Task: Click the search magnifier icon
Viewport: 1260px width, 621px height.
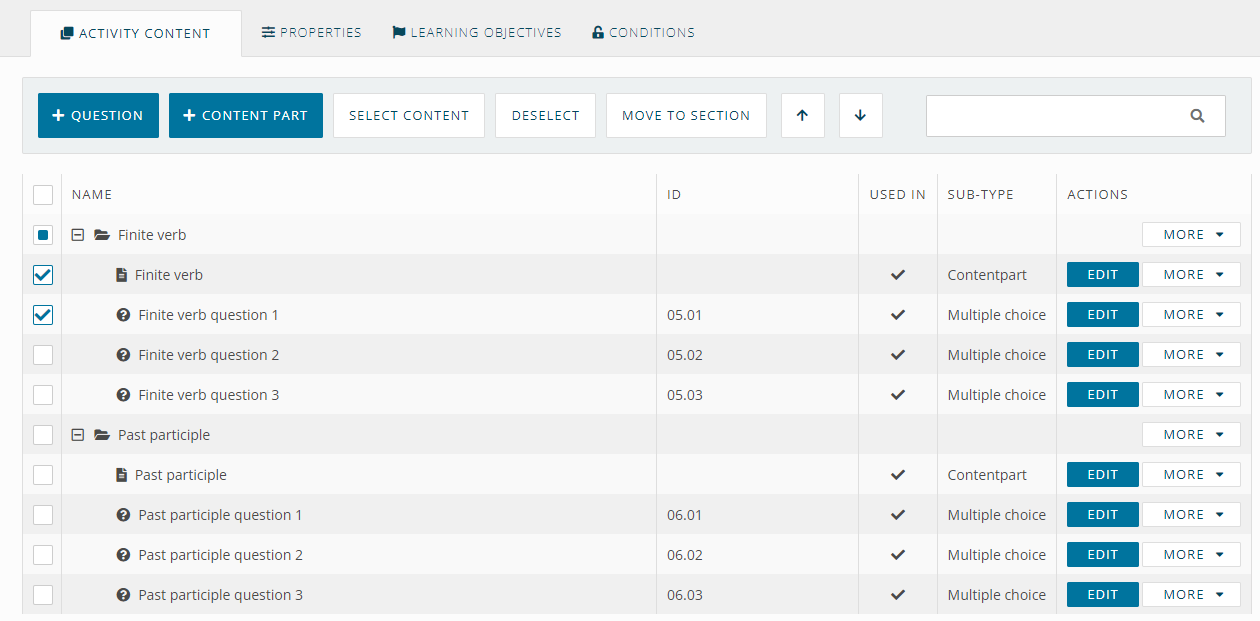Action: [1197, 116]
